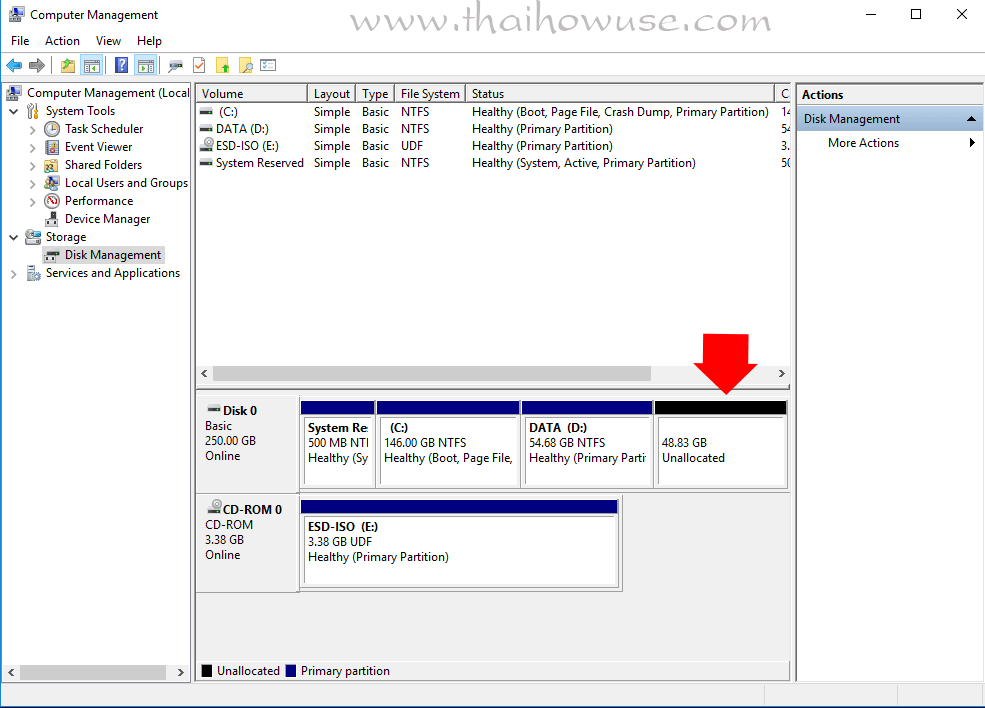985x708 pixels.
Task: Click right arrow of volume list scrollbar
Action: coord(781,374)
